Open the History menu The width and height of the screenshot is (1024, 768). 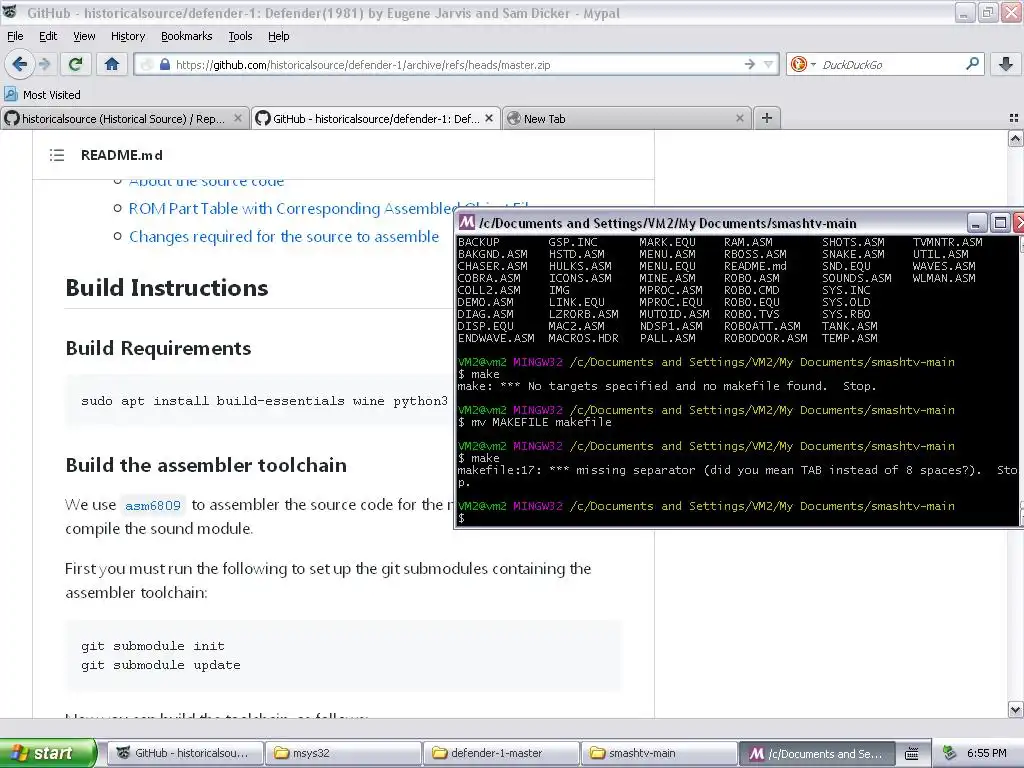[x=127, y=36]
